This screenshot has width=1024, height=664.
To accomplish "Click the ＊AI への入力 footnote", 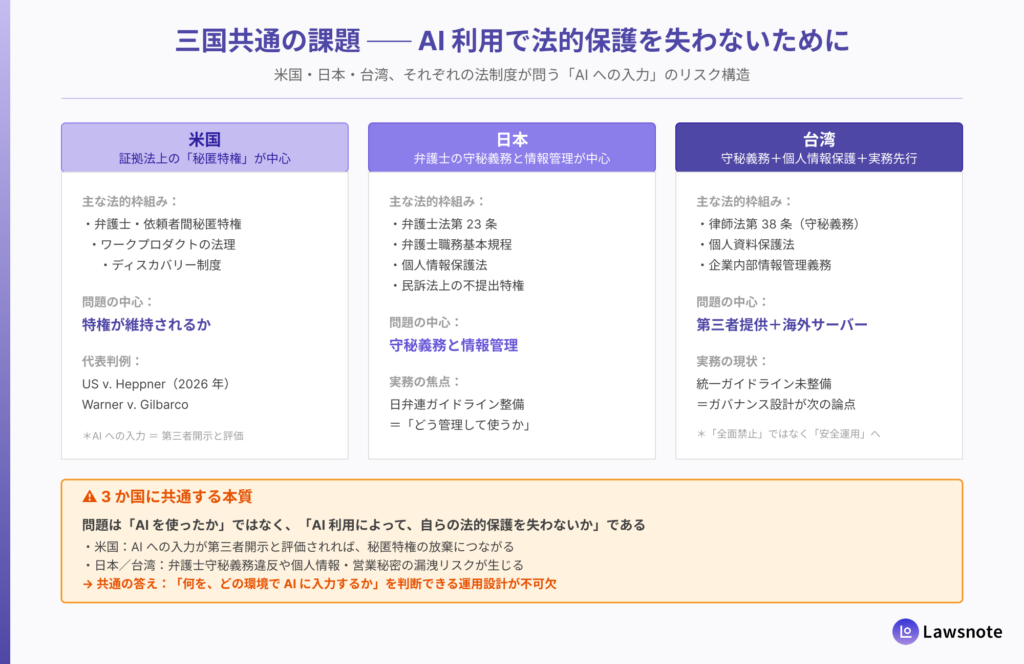I will tap(163, 435).
